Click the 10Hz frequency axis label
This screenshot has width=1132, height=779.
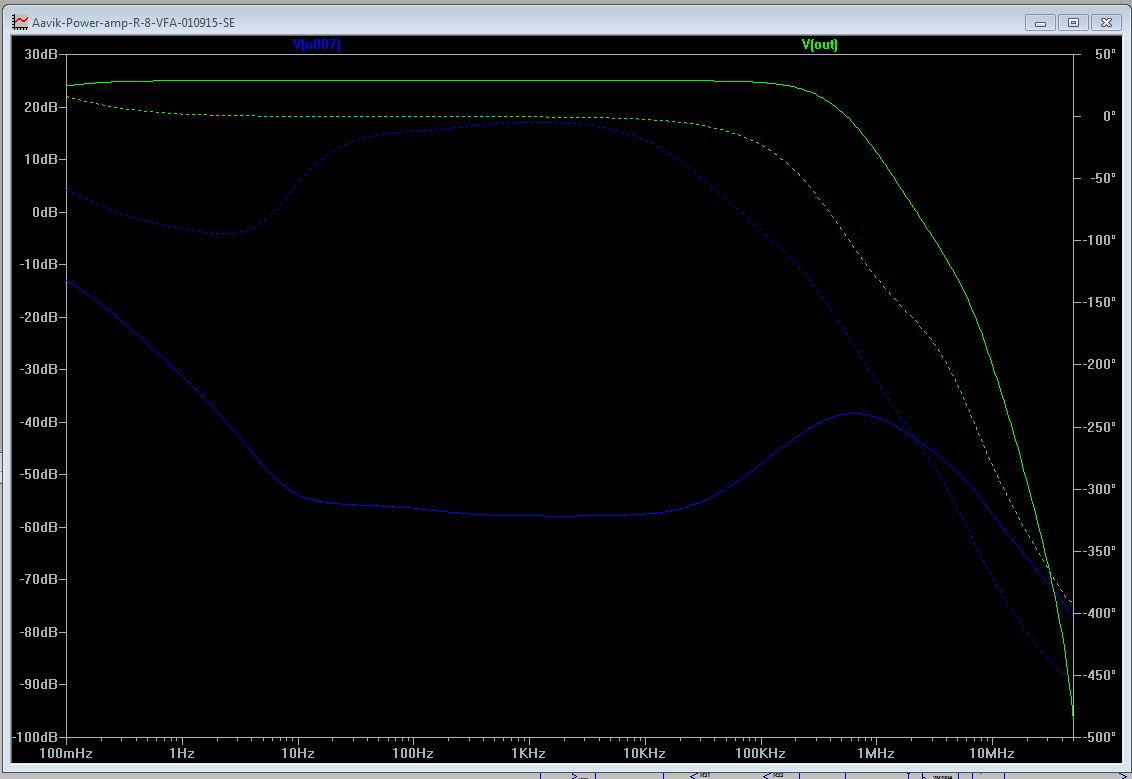tap(297, 754)
